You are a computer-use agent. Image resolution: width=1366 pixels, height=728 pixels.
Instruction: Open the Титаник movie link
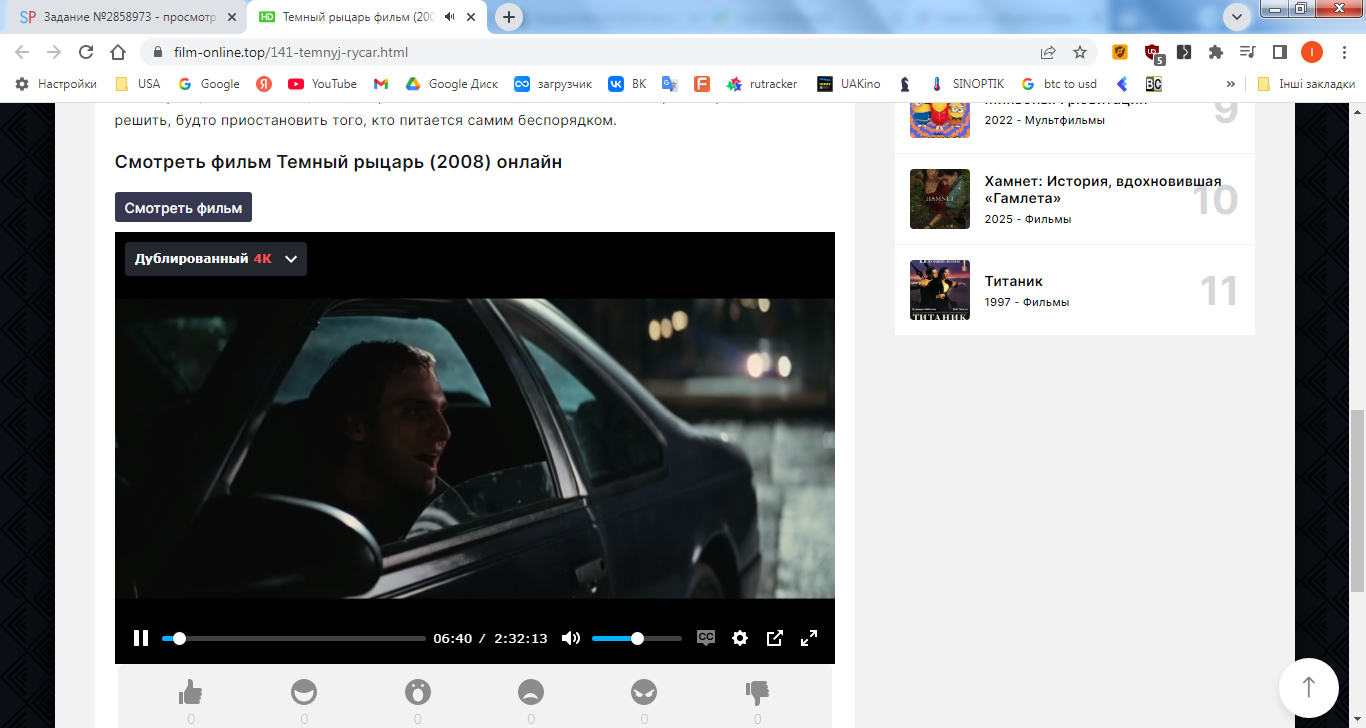(1014, 281)
